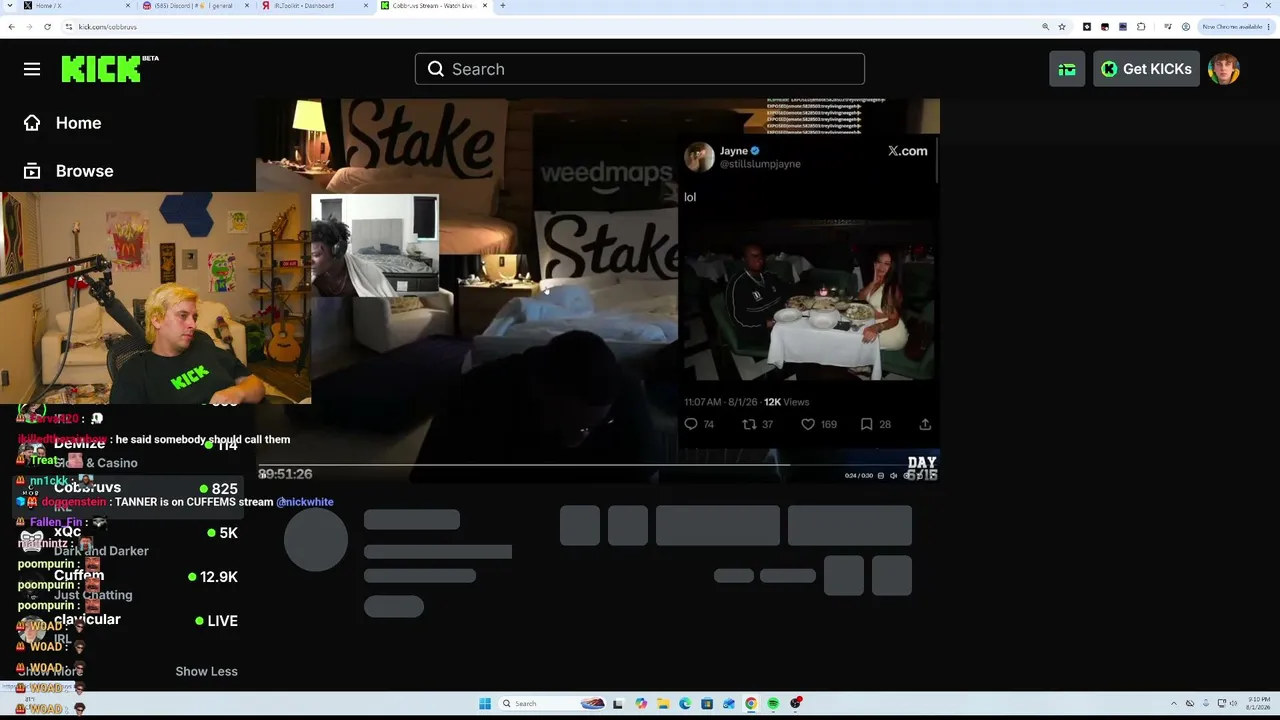Show hidden system tray icons

tap(1174, 704)
